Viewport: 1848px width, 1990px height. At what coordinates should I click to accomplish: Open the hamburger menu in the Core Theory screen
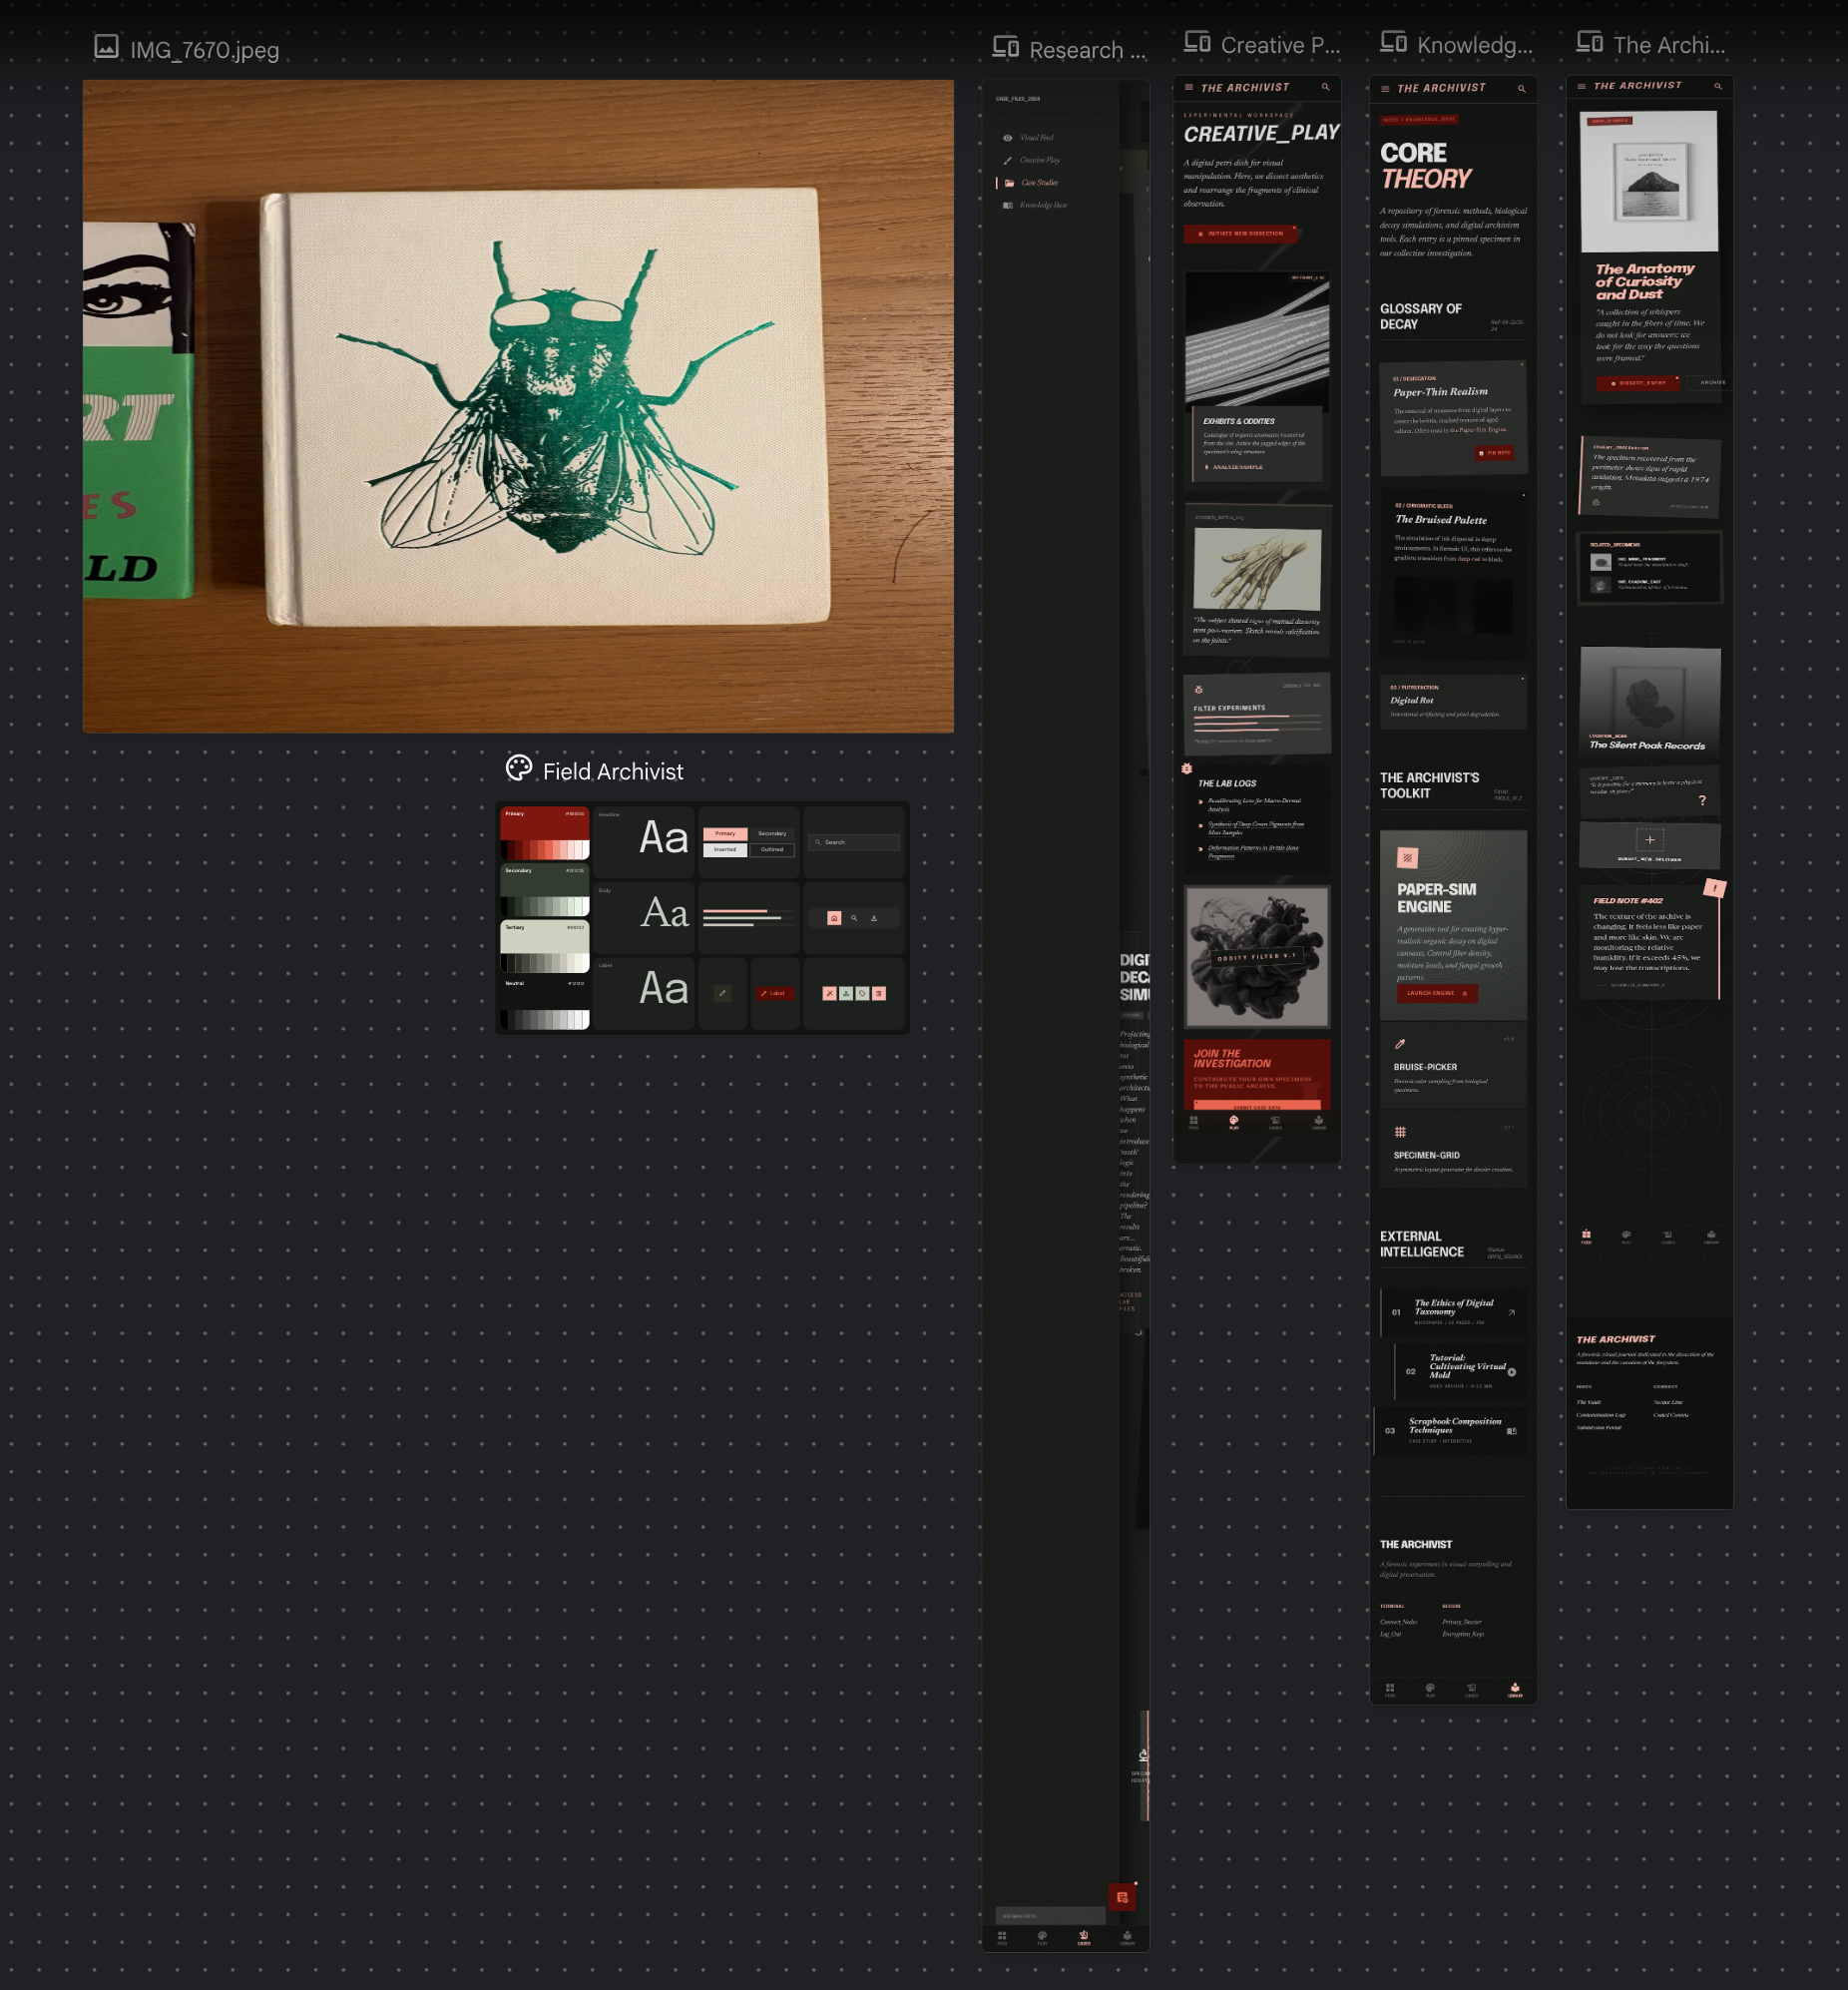[1384, 89]
